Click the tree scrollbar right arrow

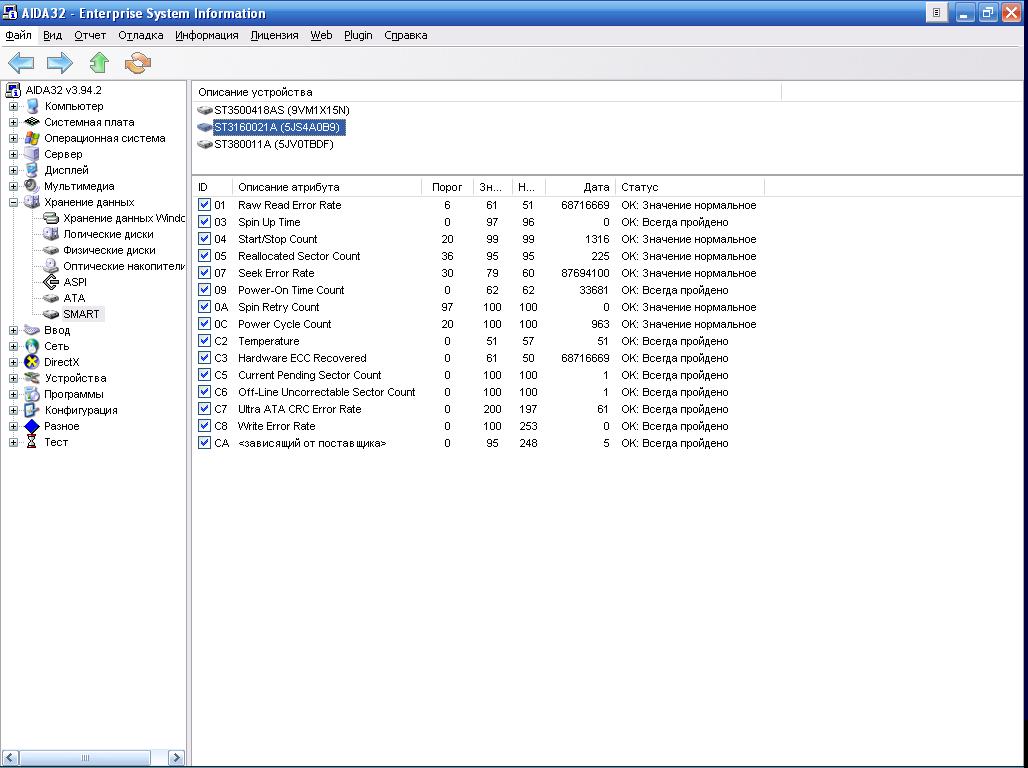[x=176, y=758]
